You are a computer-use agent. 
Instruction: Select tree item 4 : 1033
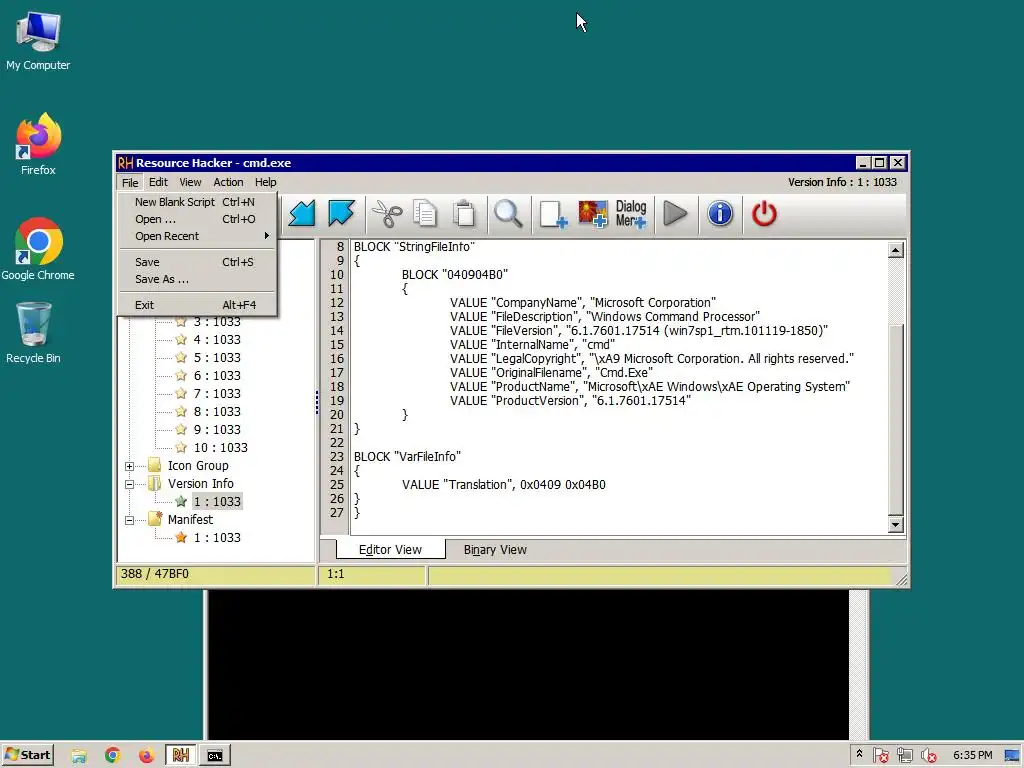click(x=217, y=340)
